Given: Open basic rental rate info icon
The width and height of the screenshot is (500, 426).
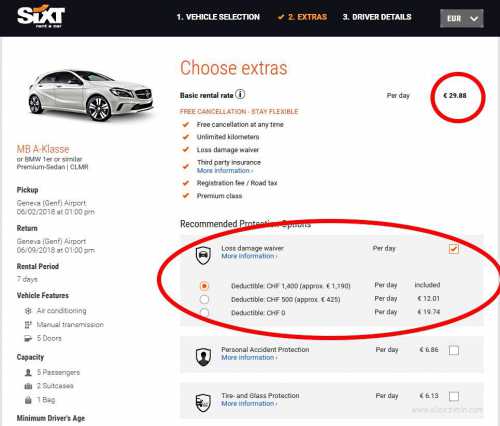Looking at the screenshot, I should [240, 94].
